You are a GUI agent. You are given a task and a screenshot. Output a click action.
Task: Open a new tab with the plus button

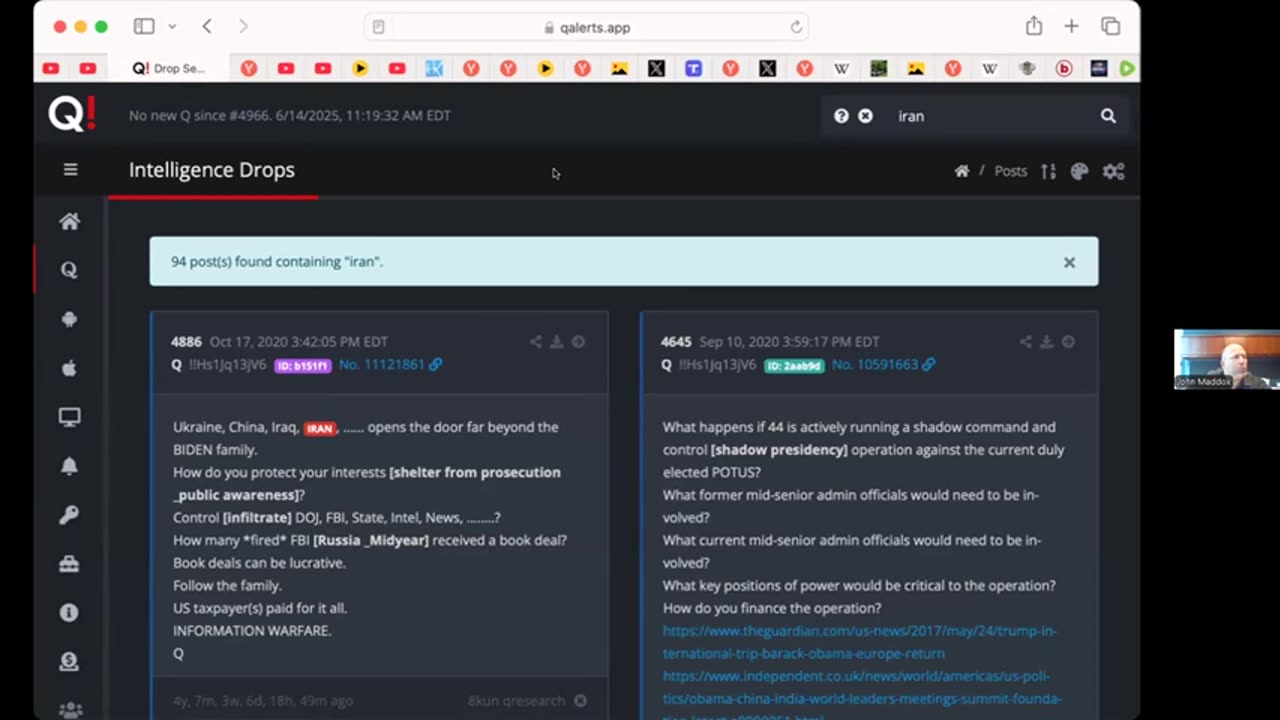tap(1071, 27)
